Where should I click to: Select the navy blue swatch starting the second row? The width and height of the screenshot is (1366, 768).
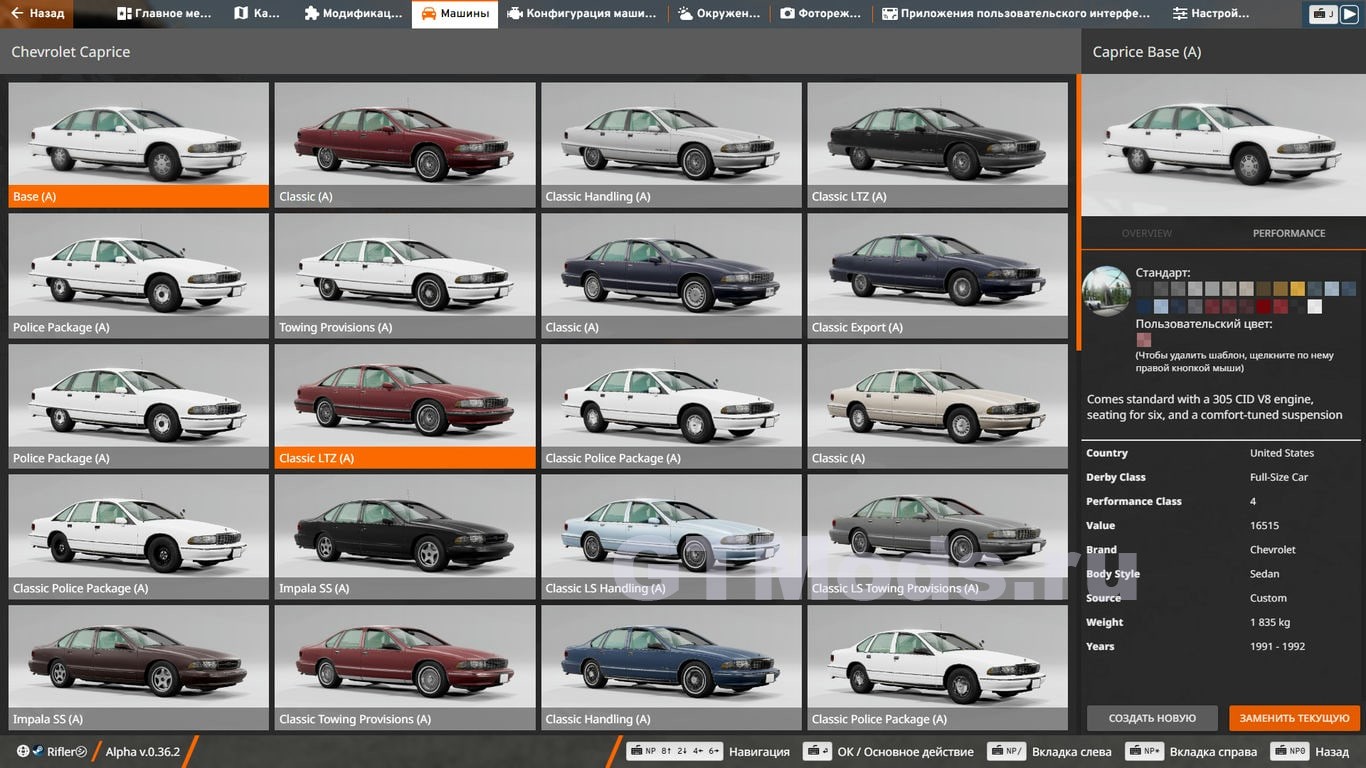[1144, 306]
